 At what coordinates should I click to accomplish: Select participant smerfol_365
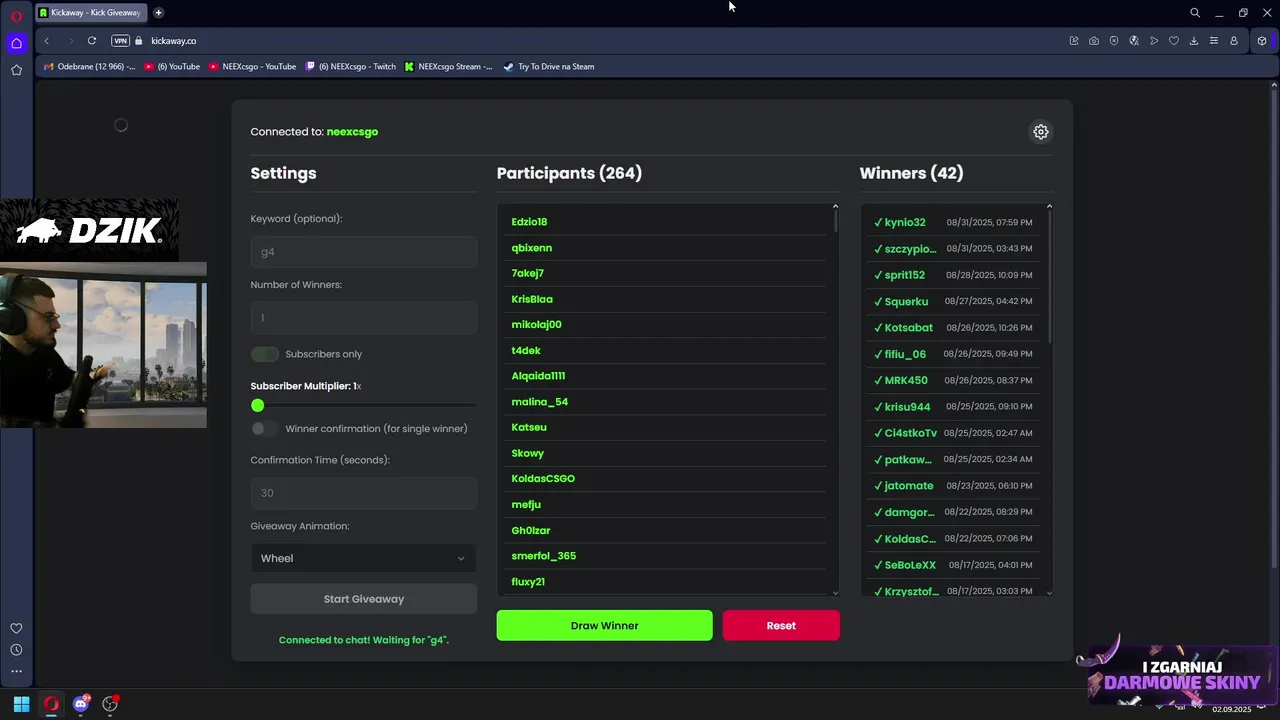point(544,556)
